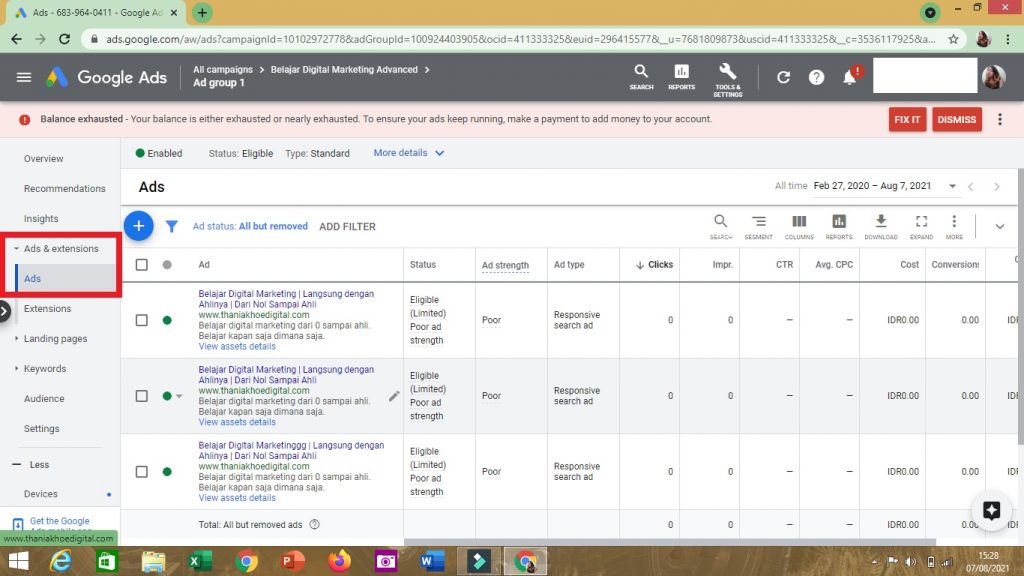Image resolution: width=1024 pixels, height=576 pixels.
Task: Go to Extensions in the left sidebar
Action: coord(48,309)
